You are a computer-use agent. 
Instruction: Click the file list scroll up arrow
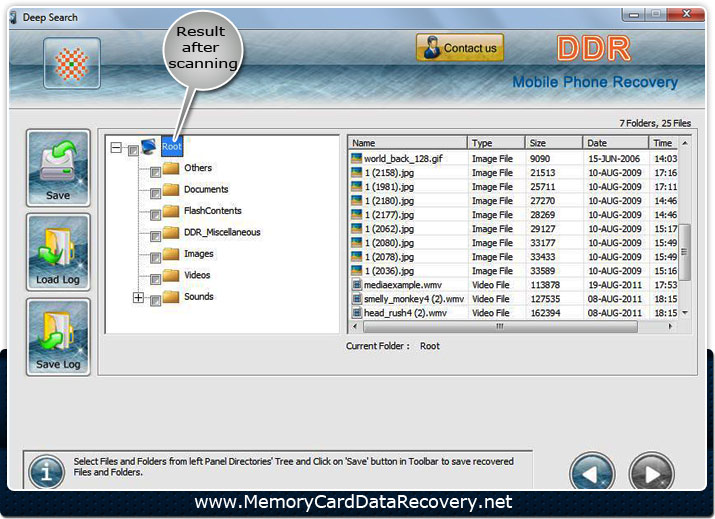(684, 143)
